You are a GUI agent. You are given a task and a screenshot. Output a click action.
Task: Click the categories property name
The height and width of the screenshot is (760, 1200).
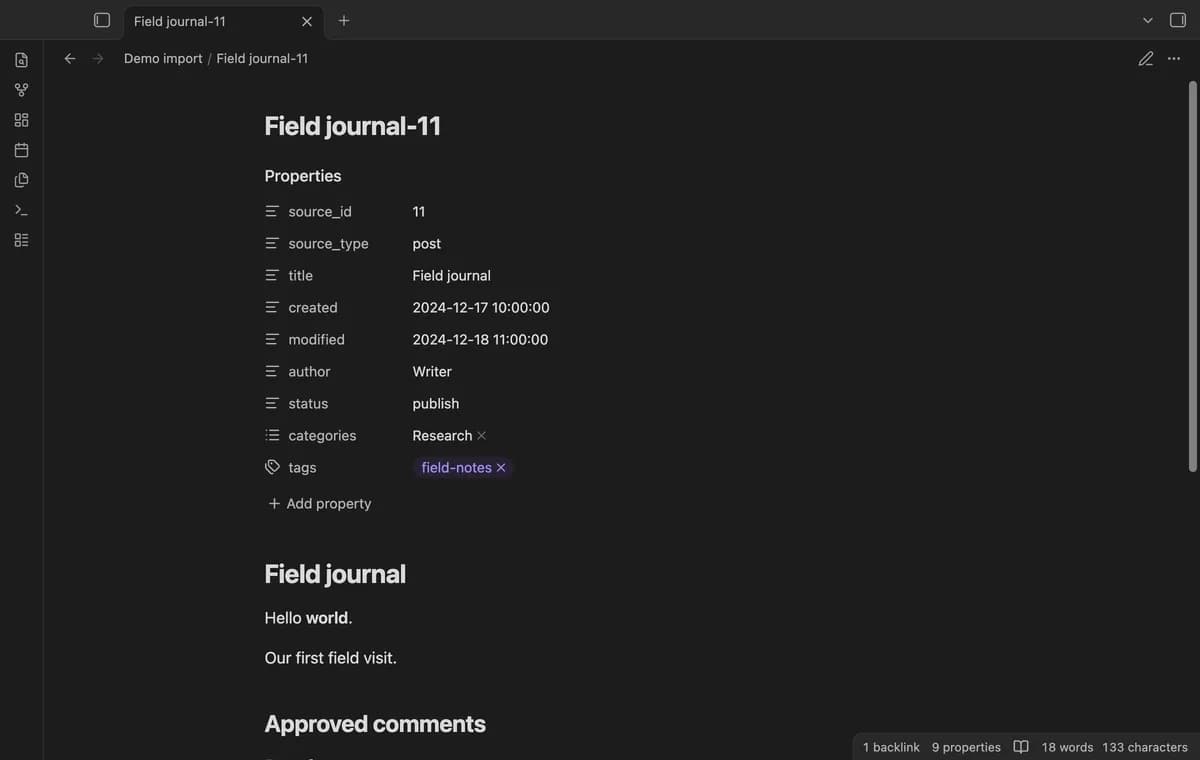322,436
